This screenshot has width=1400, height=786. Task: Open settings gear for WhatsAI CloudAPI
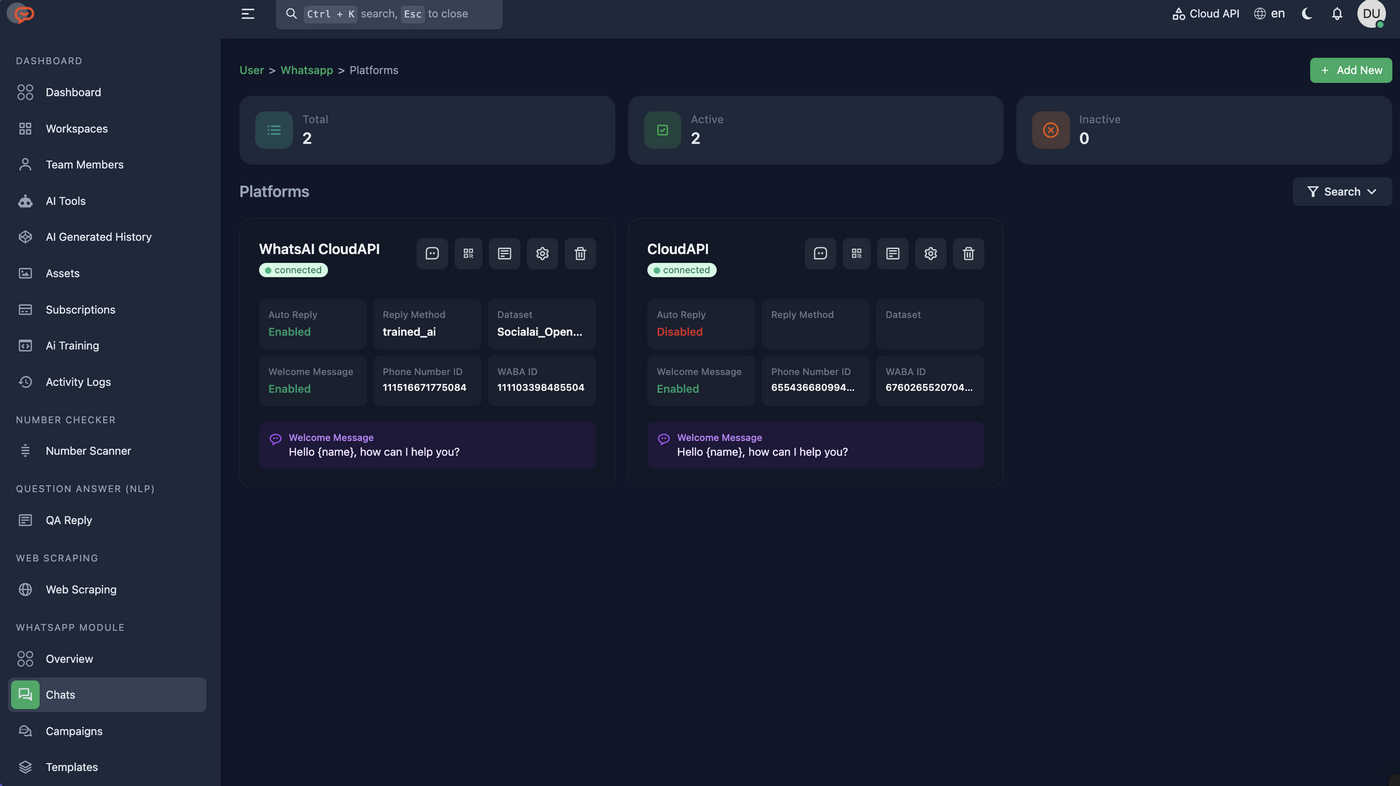click(542, 254)
